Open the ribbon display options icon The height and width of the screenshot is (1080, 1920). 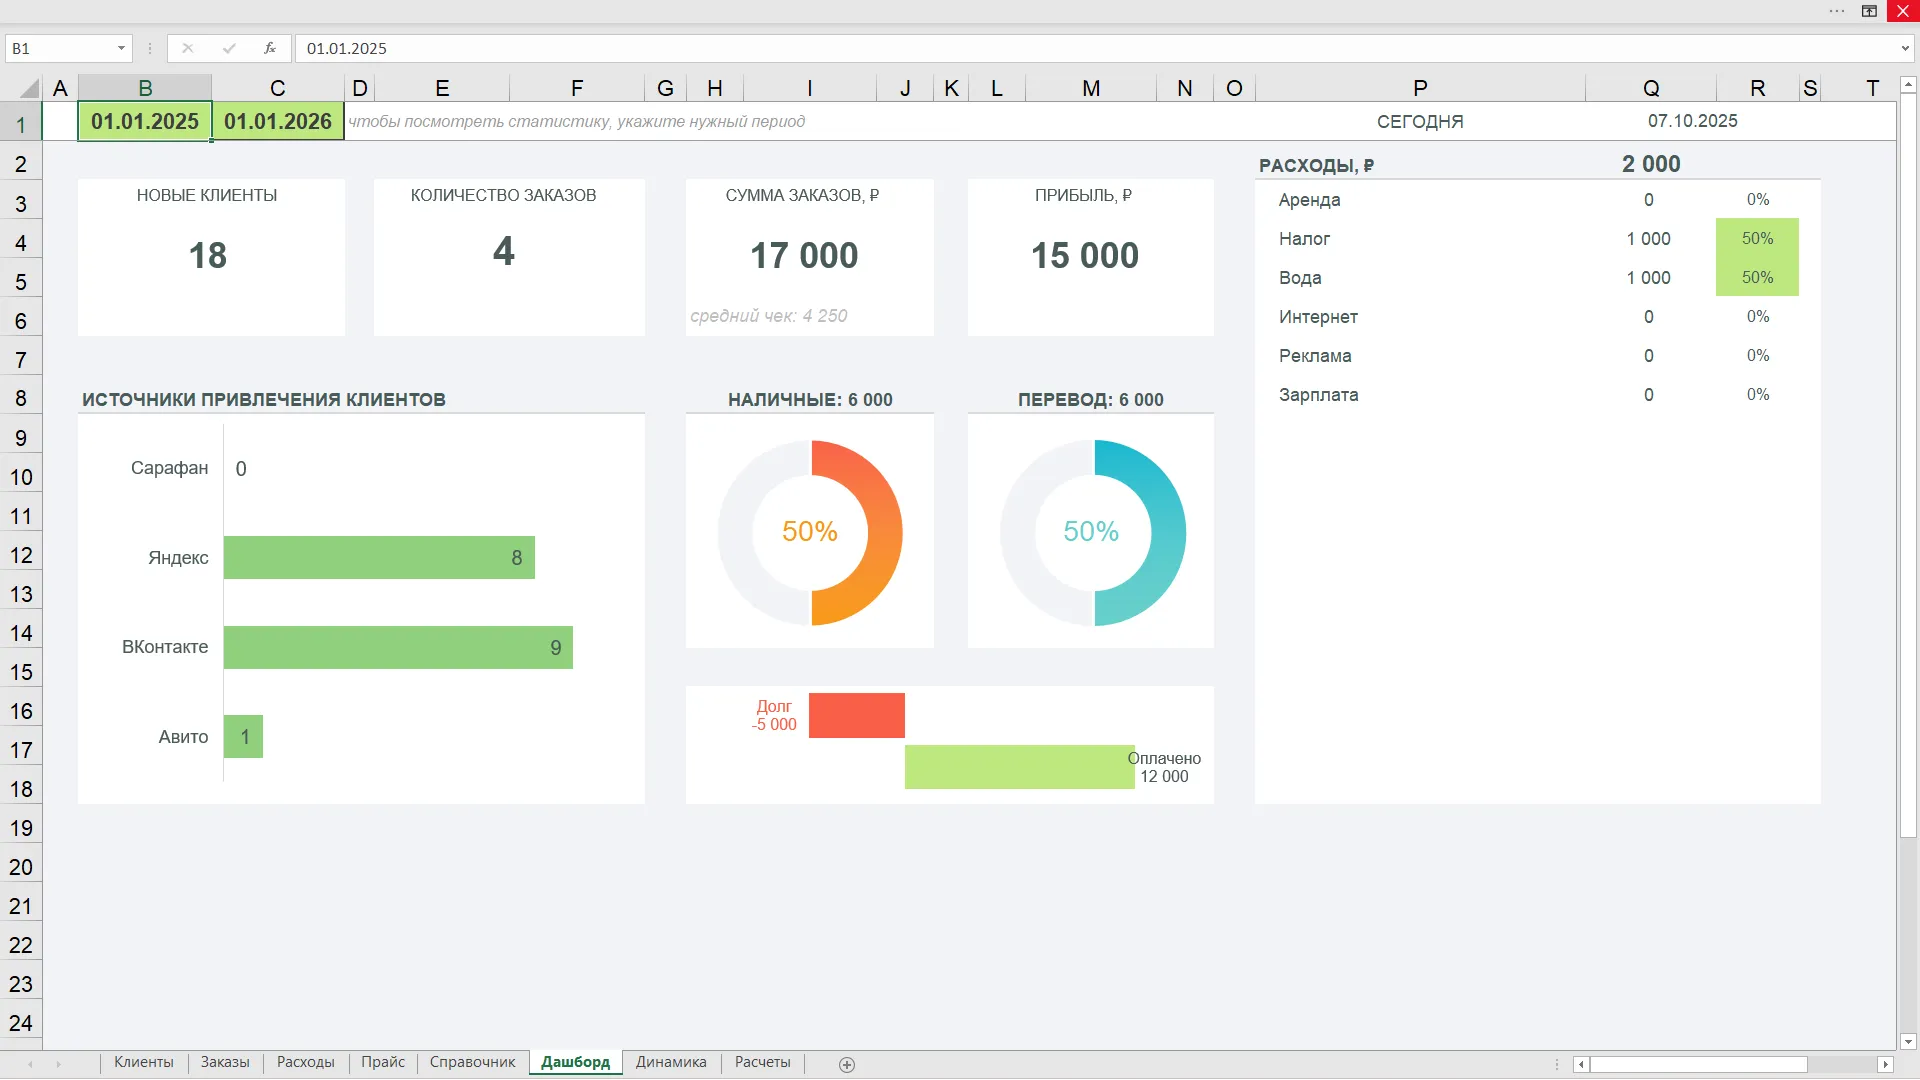pyautogui.click(x=1869, y=11)
